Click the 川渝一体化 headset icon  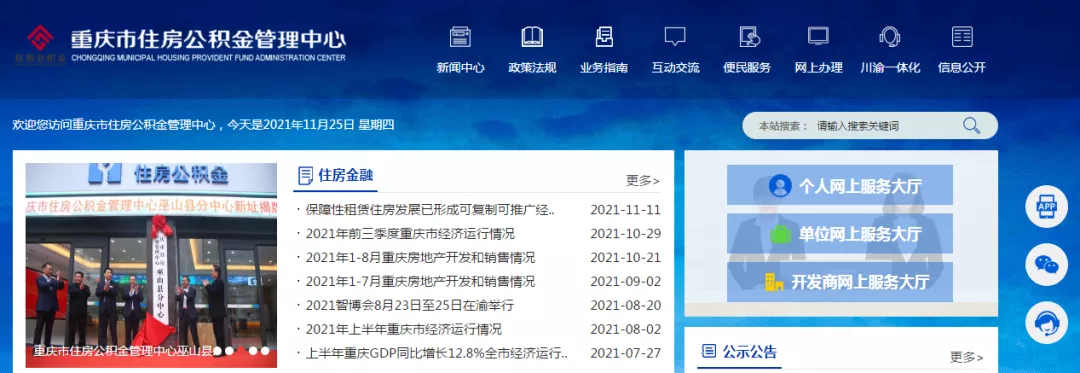tap(890, 36)
